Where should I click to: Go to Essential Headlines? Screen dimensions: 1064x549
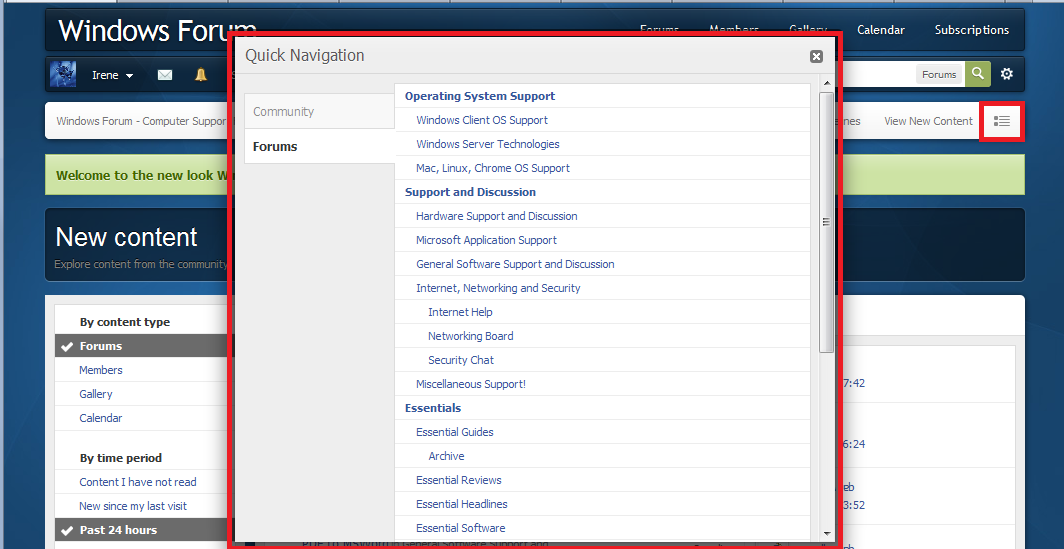pyautogui.click(x=461, y=504)
